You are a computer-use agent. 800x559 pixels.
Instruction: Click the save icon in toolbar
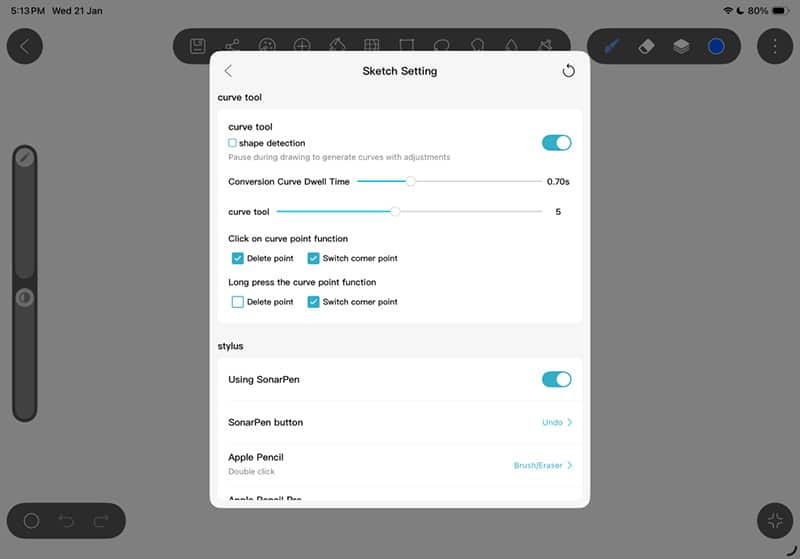[x=198, y=46]
